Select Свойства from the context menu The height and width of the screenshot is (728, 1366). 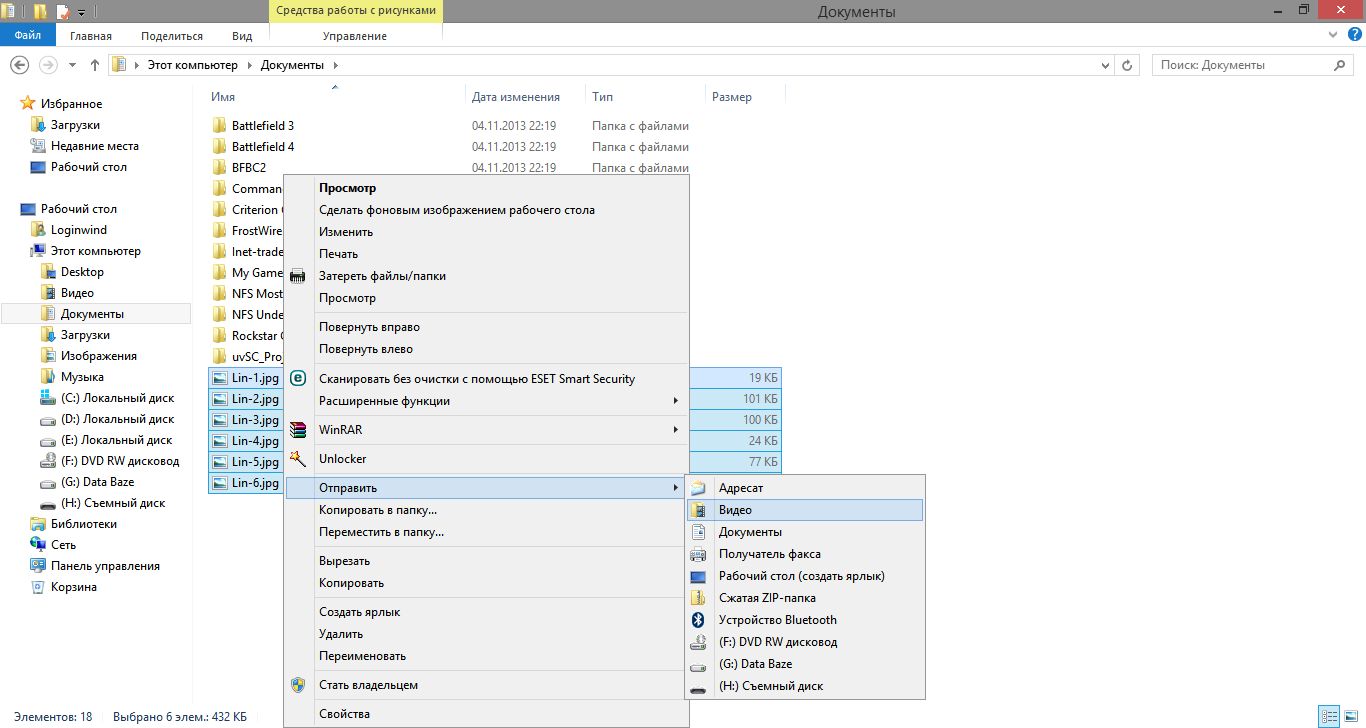point(344,714)
